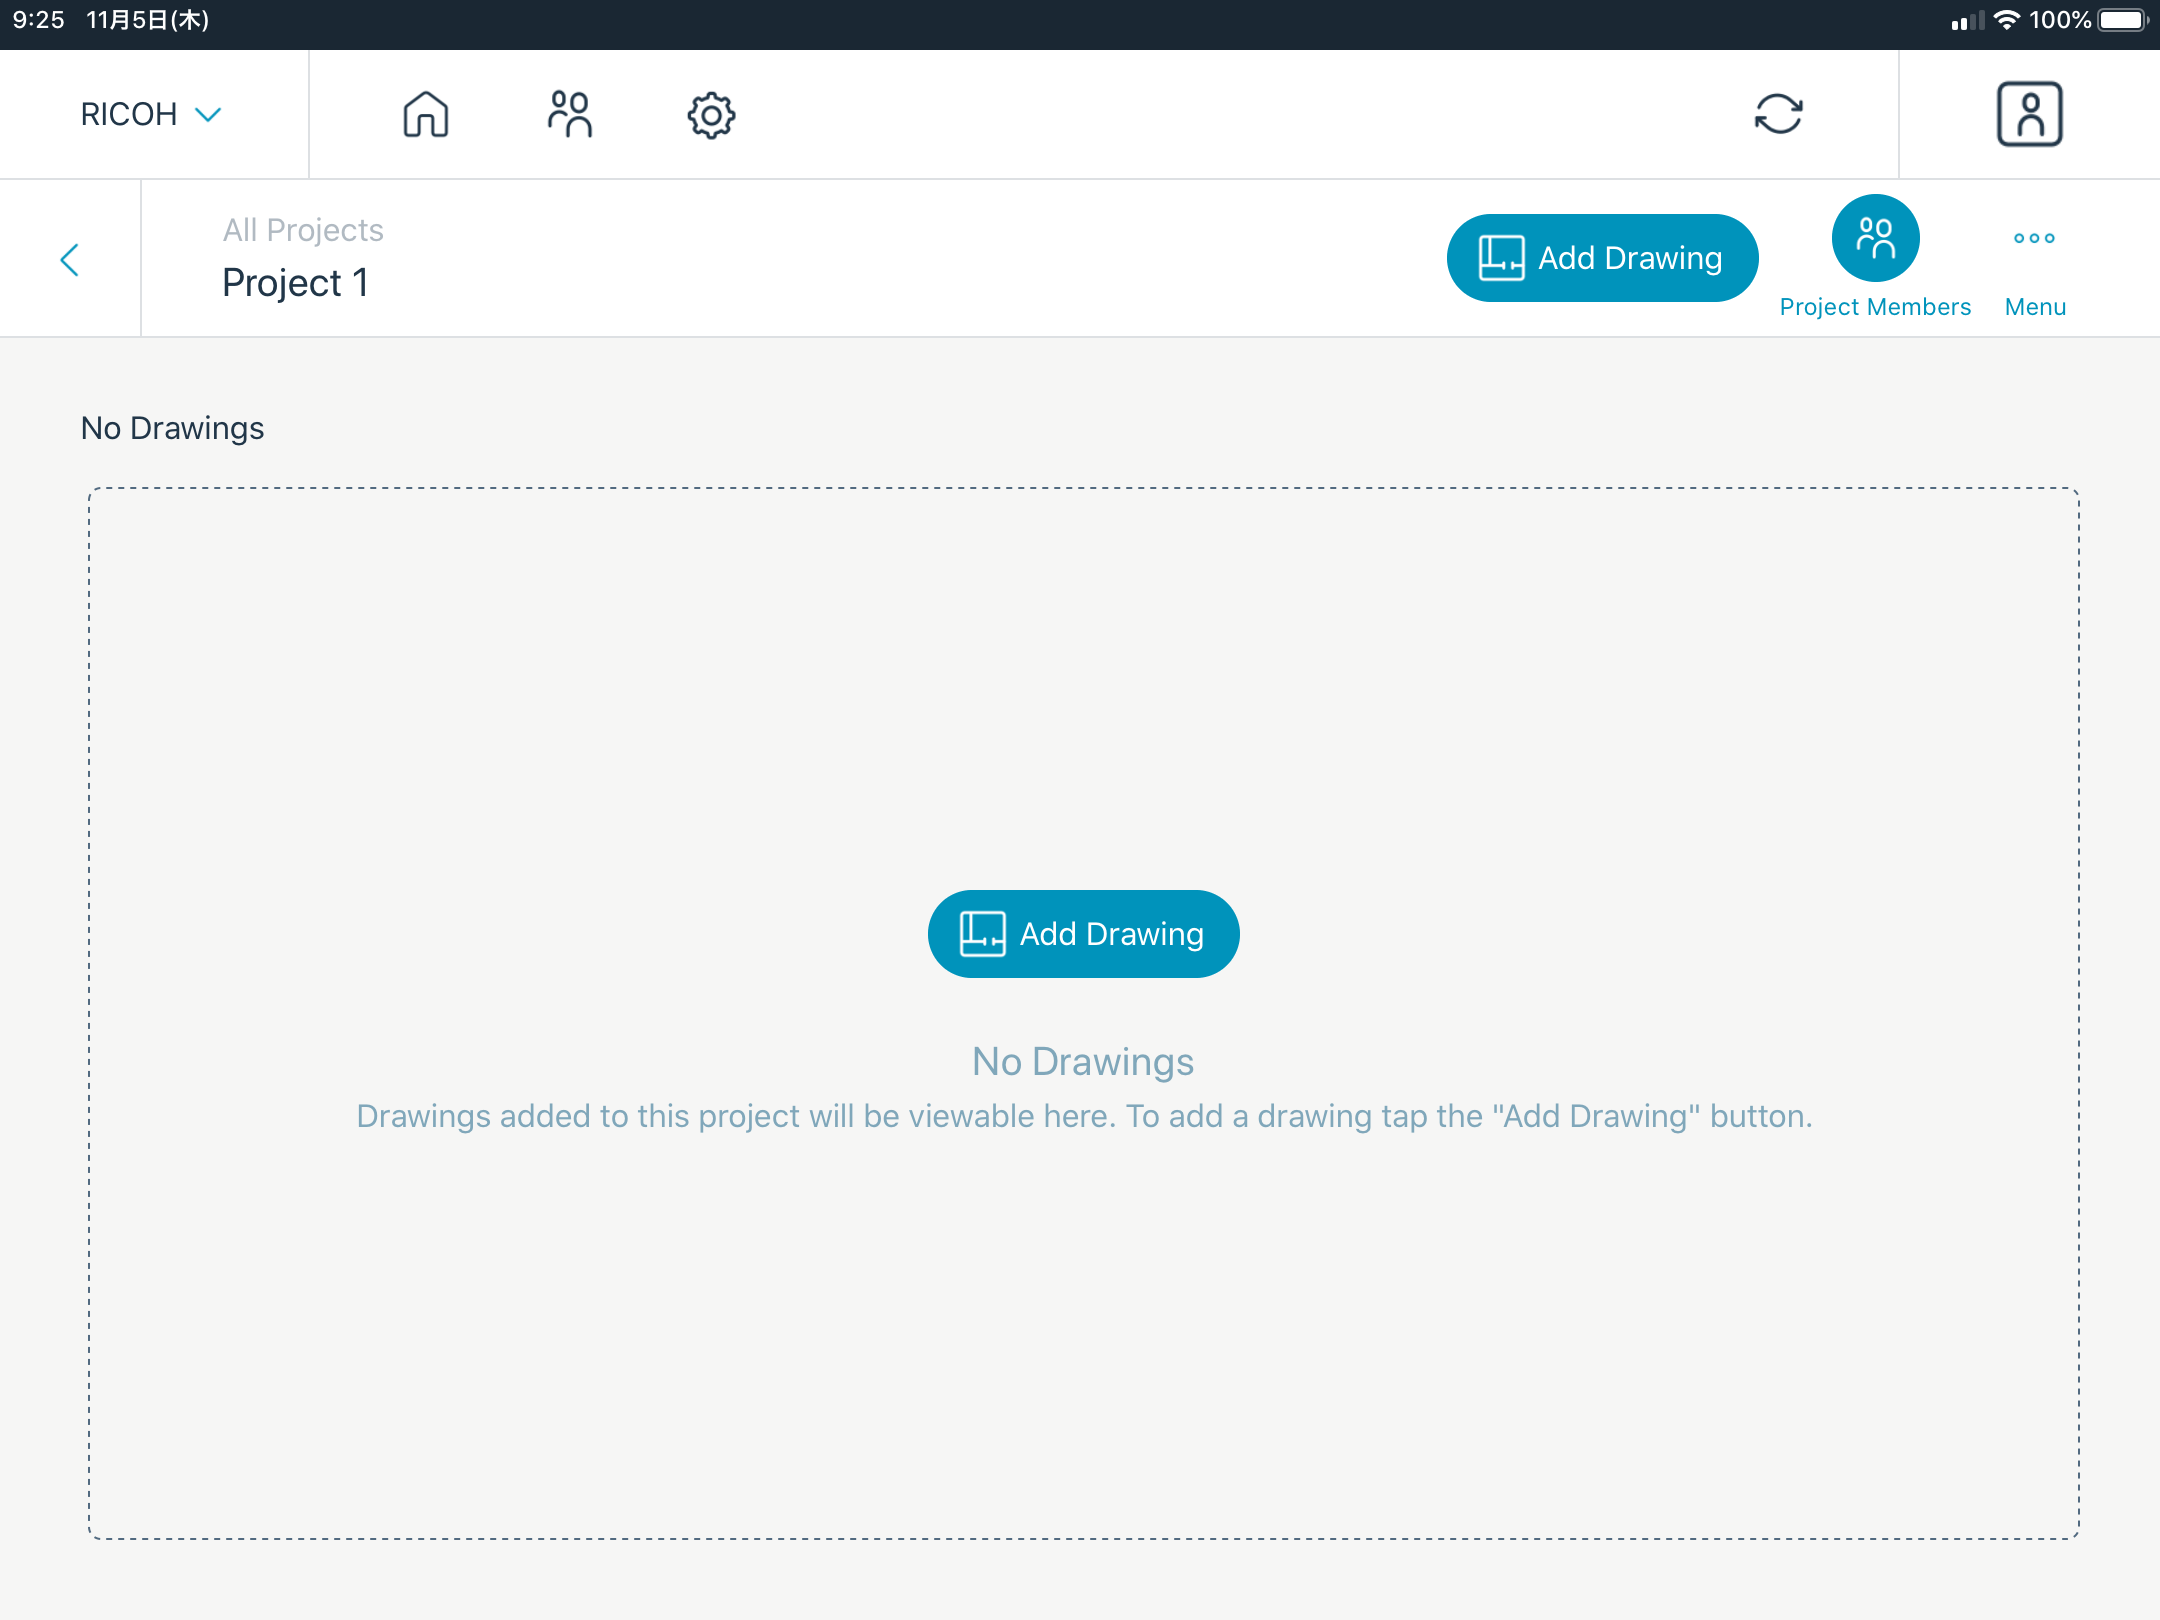Open the user profile icon
The image size is (2160, 1620).
click(2029, 114)
